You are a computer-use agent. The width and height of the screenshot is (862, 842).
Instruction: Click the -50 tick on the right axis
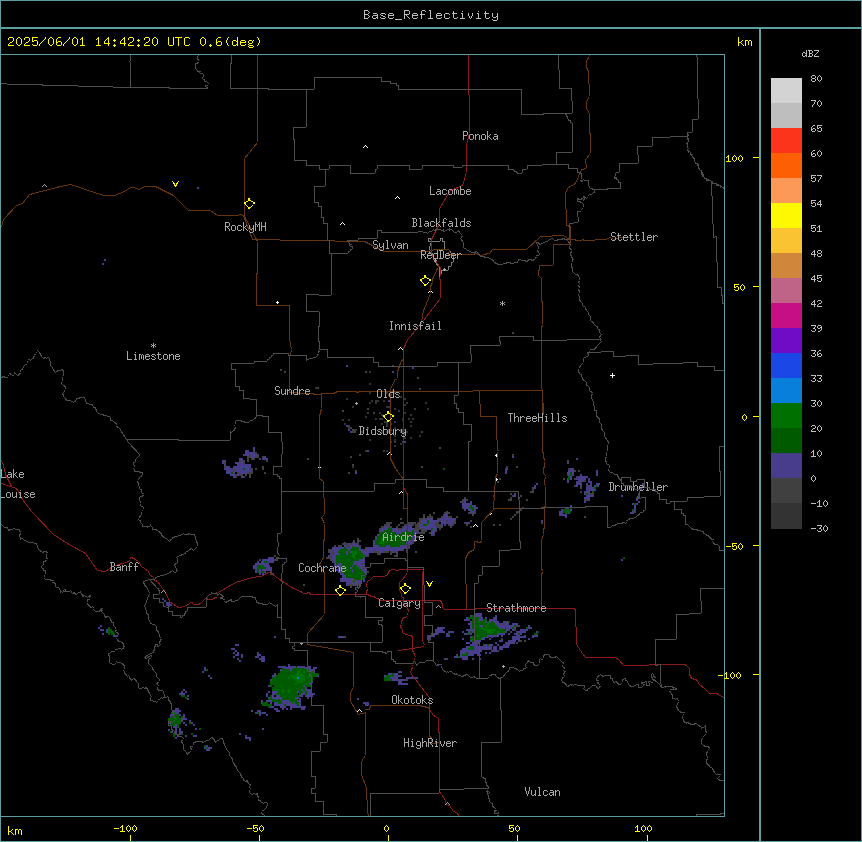pos(735,546)
